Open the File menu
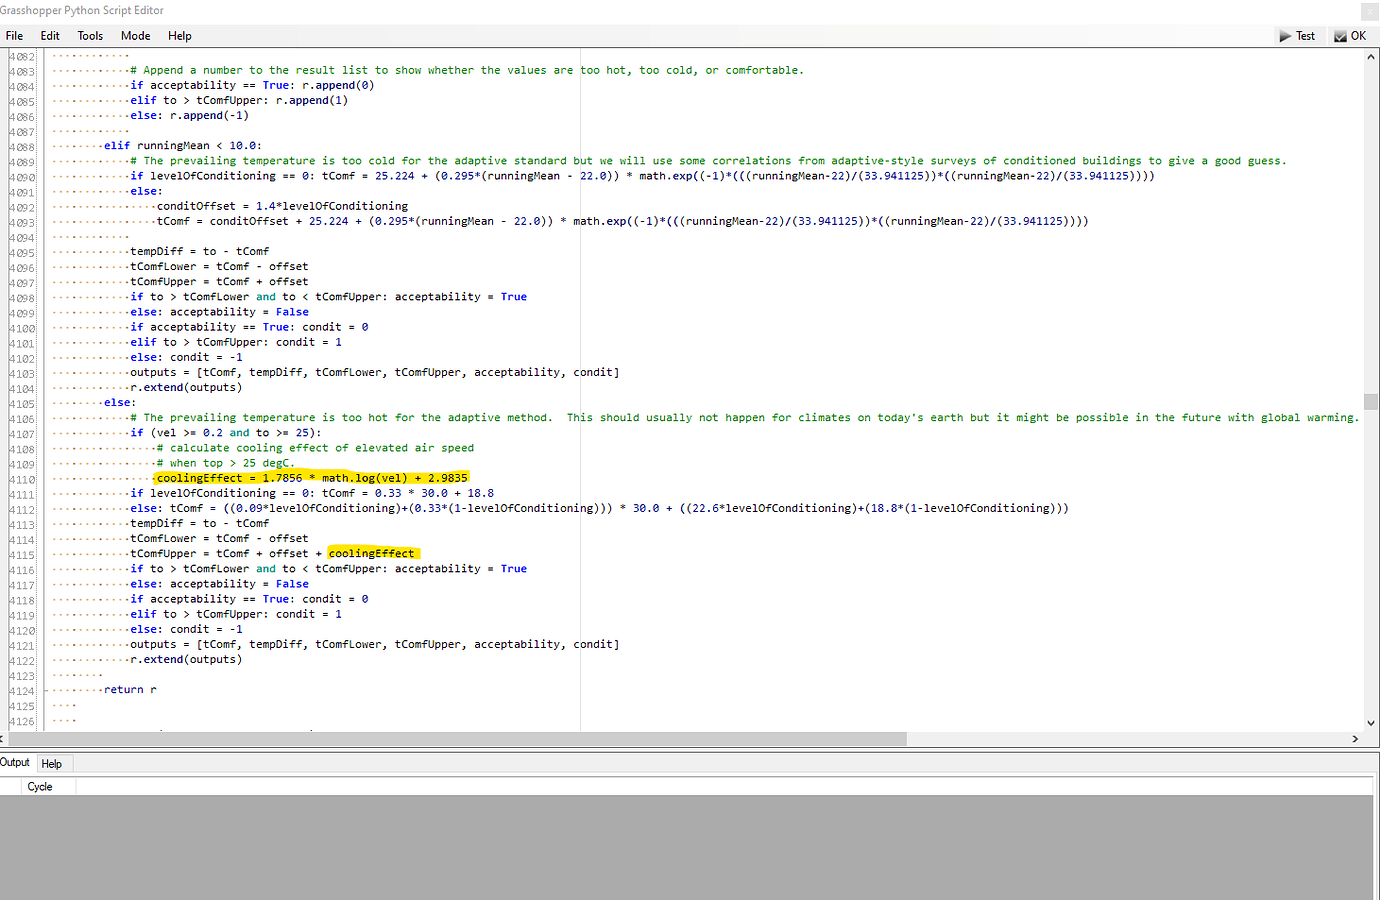 pos(14,35)
